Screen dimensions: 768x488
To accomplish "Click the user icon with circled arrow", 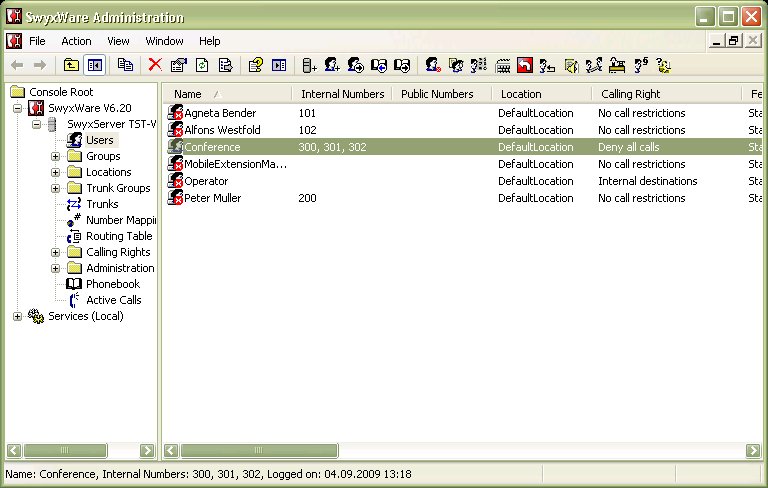I will point(356,65).
